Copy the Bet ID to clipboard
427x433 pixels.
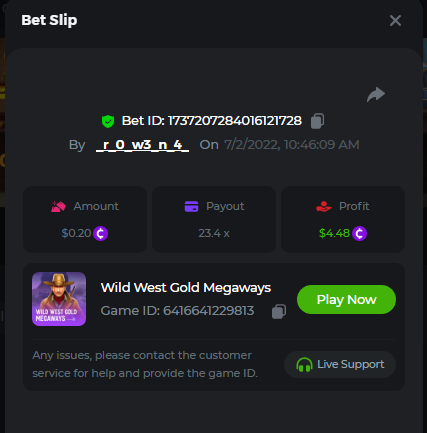click(317, 121)
